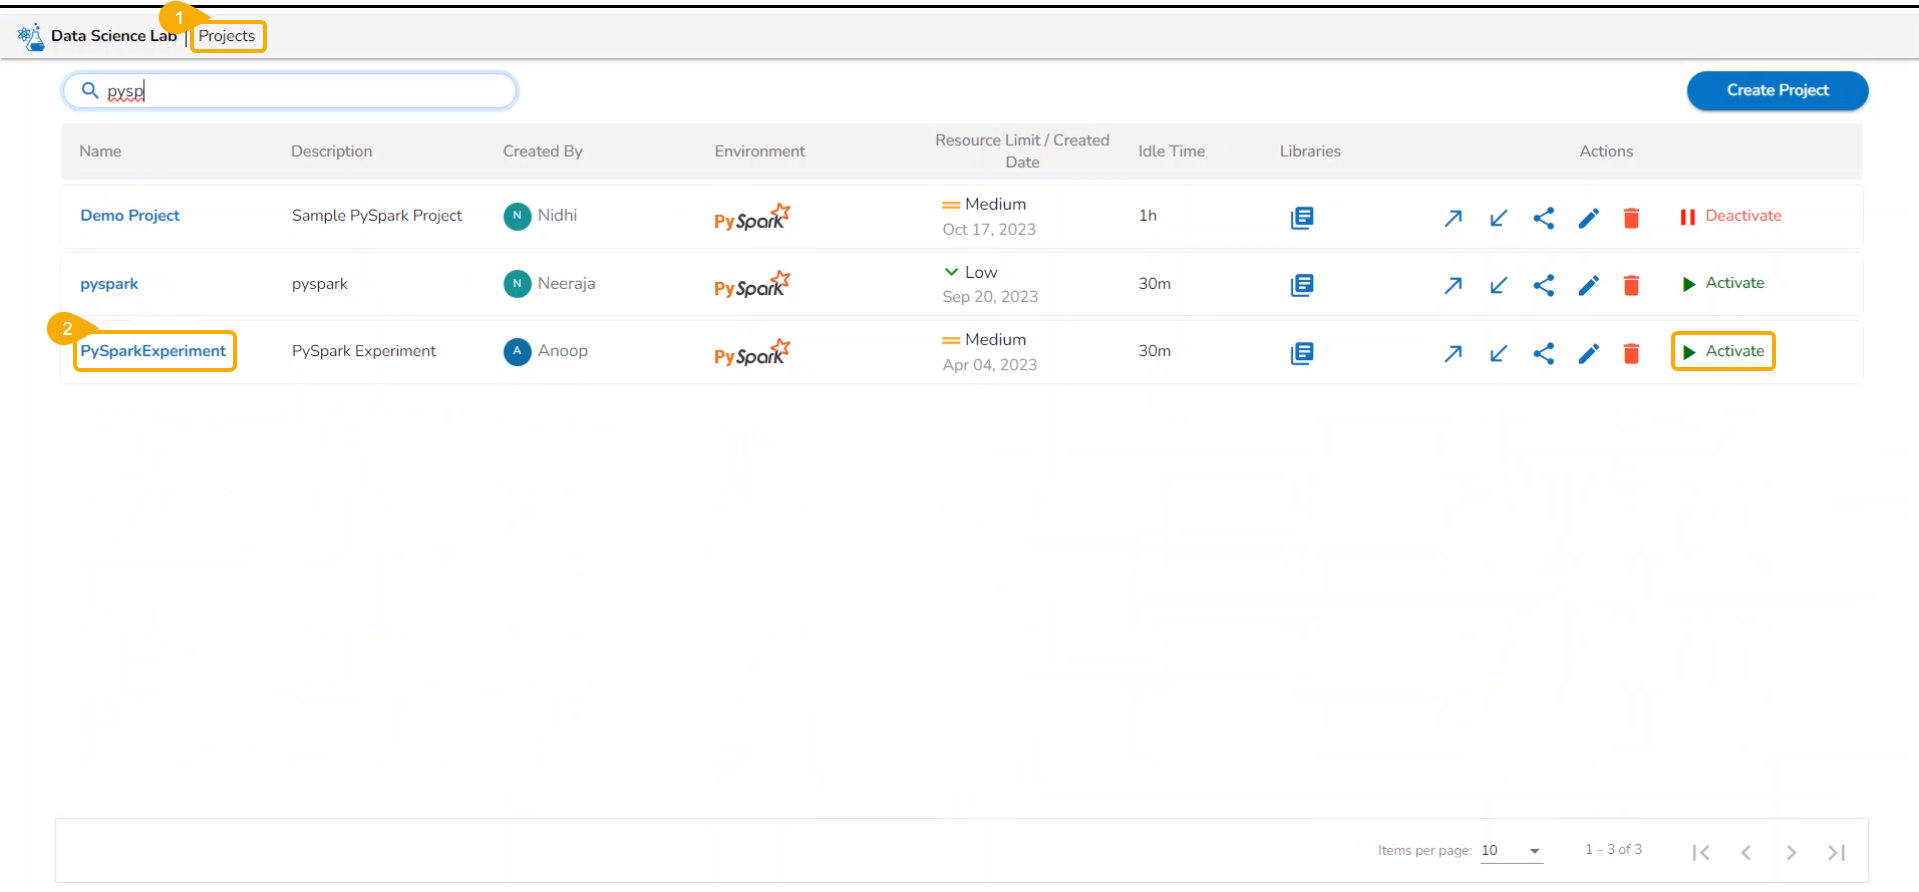
Task: Click the '1 – 3 of 3' pagination range
Action: pos(1613,849)
